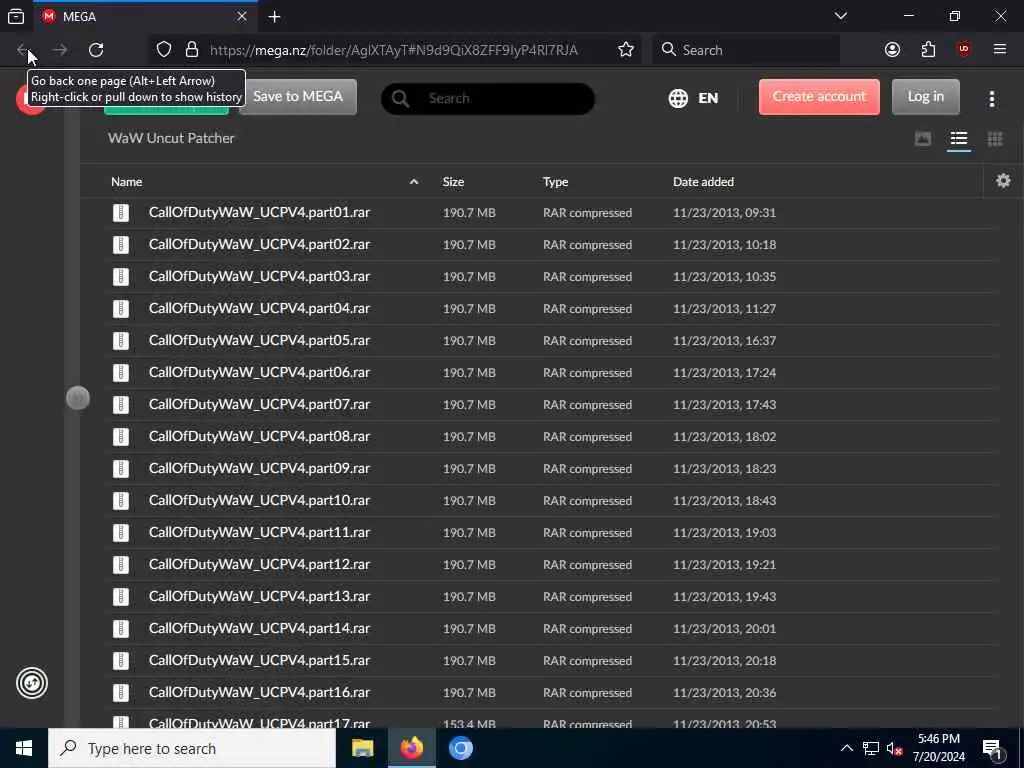Click the part01.rar file archive icon

pos(121,212)
